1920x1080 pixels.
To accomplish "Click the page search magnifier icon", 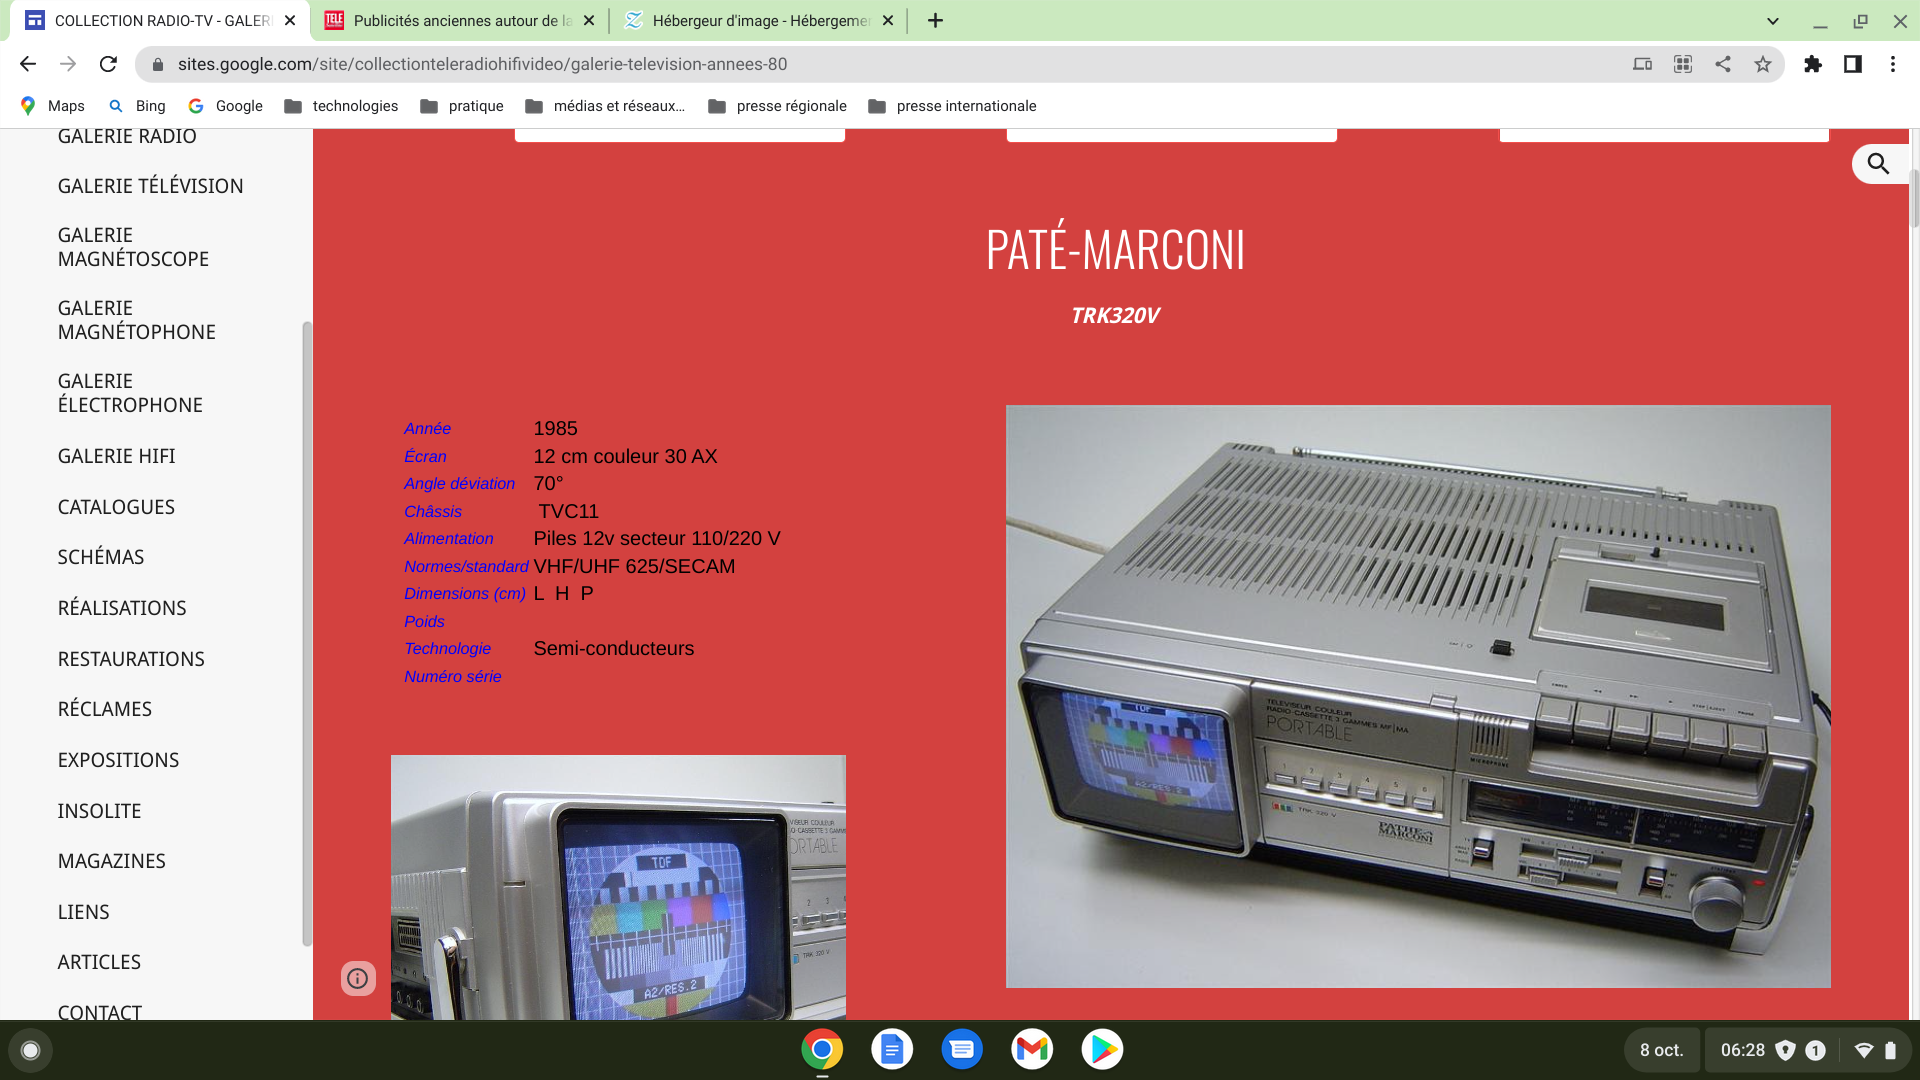I will coord(1878,164).
